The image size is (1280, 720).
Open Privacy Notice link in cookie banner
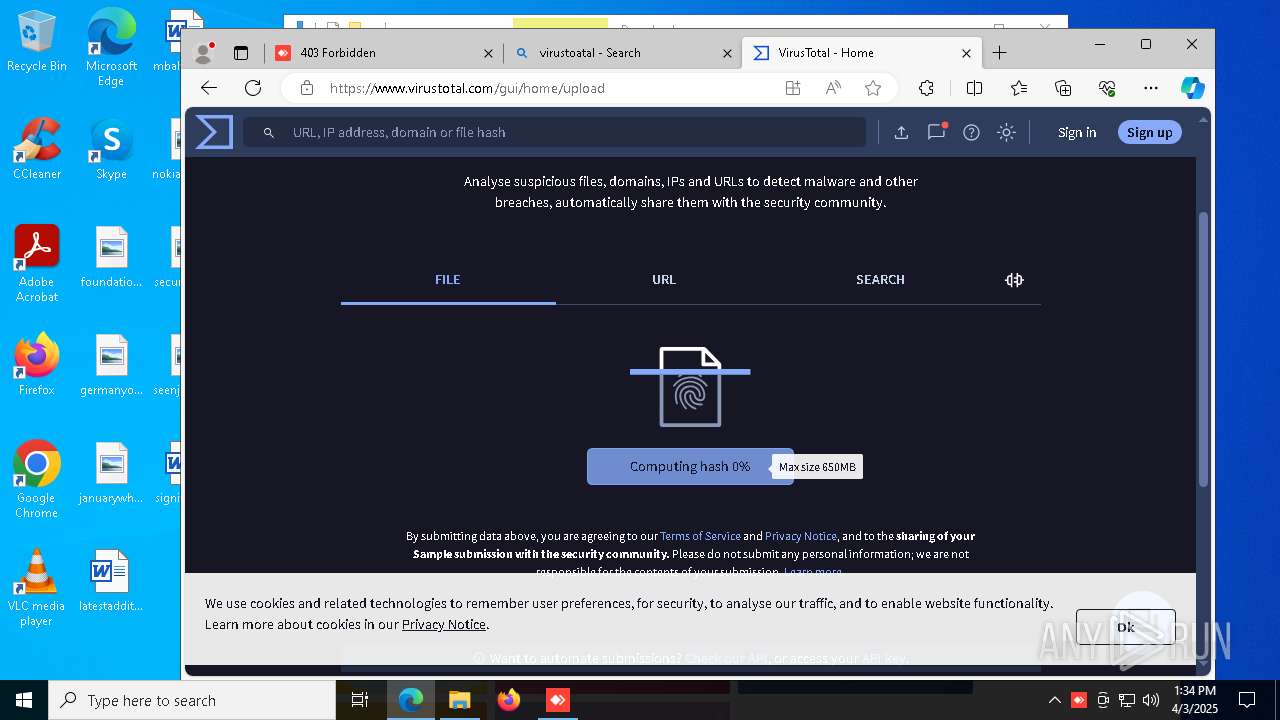[x=444, y=624]
